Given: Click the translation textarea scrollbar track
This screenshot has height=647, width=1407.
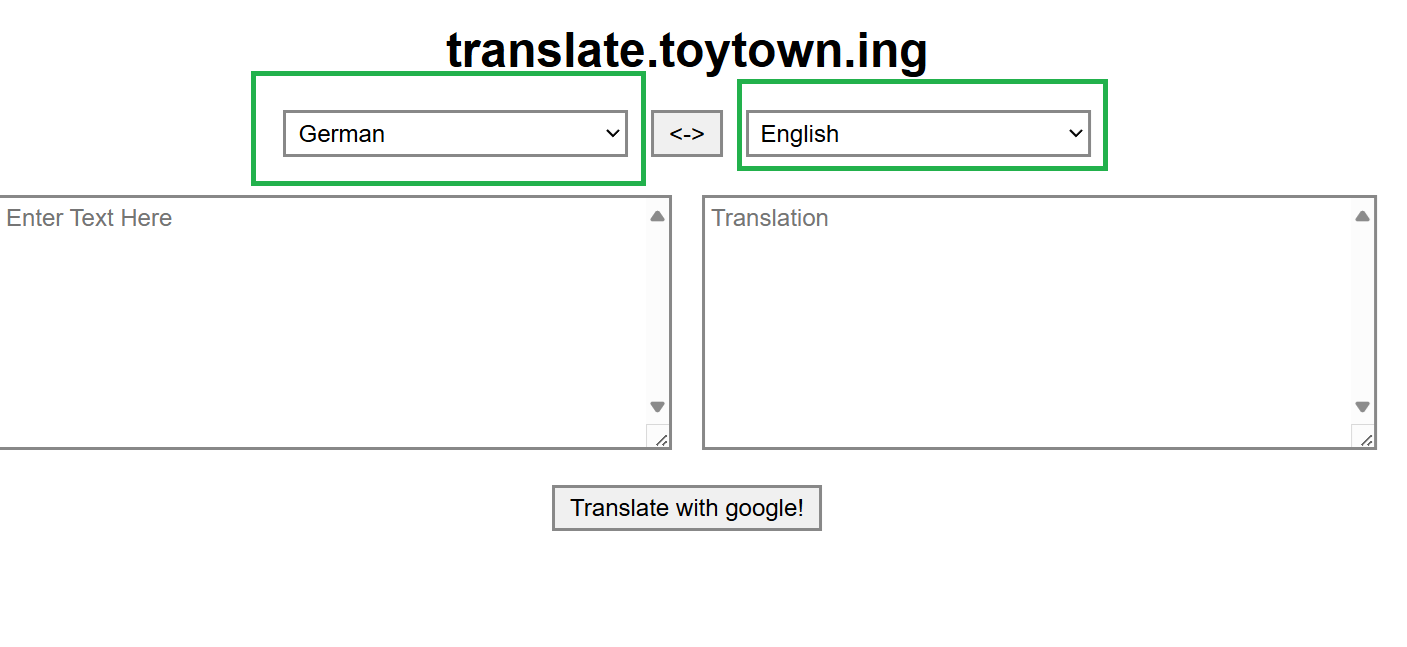Looking at the screenshot, I should point(1362,310).
